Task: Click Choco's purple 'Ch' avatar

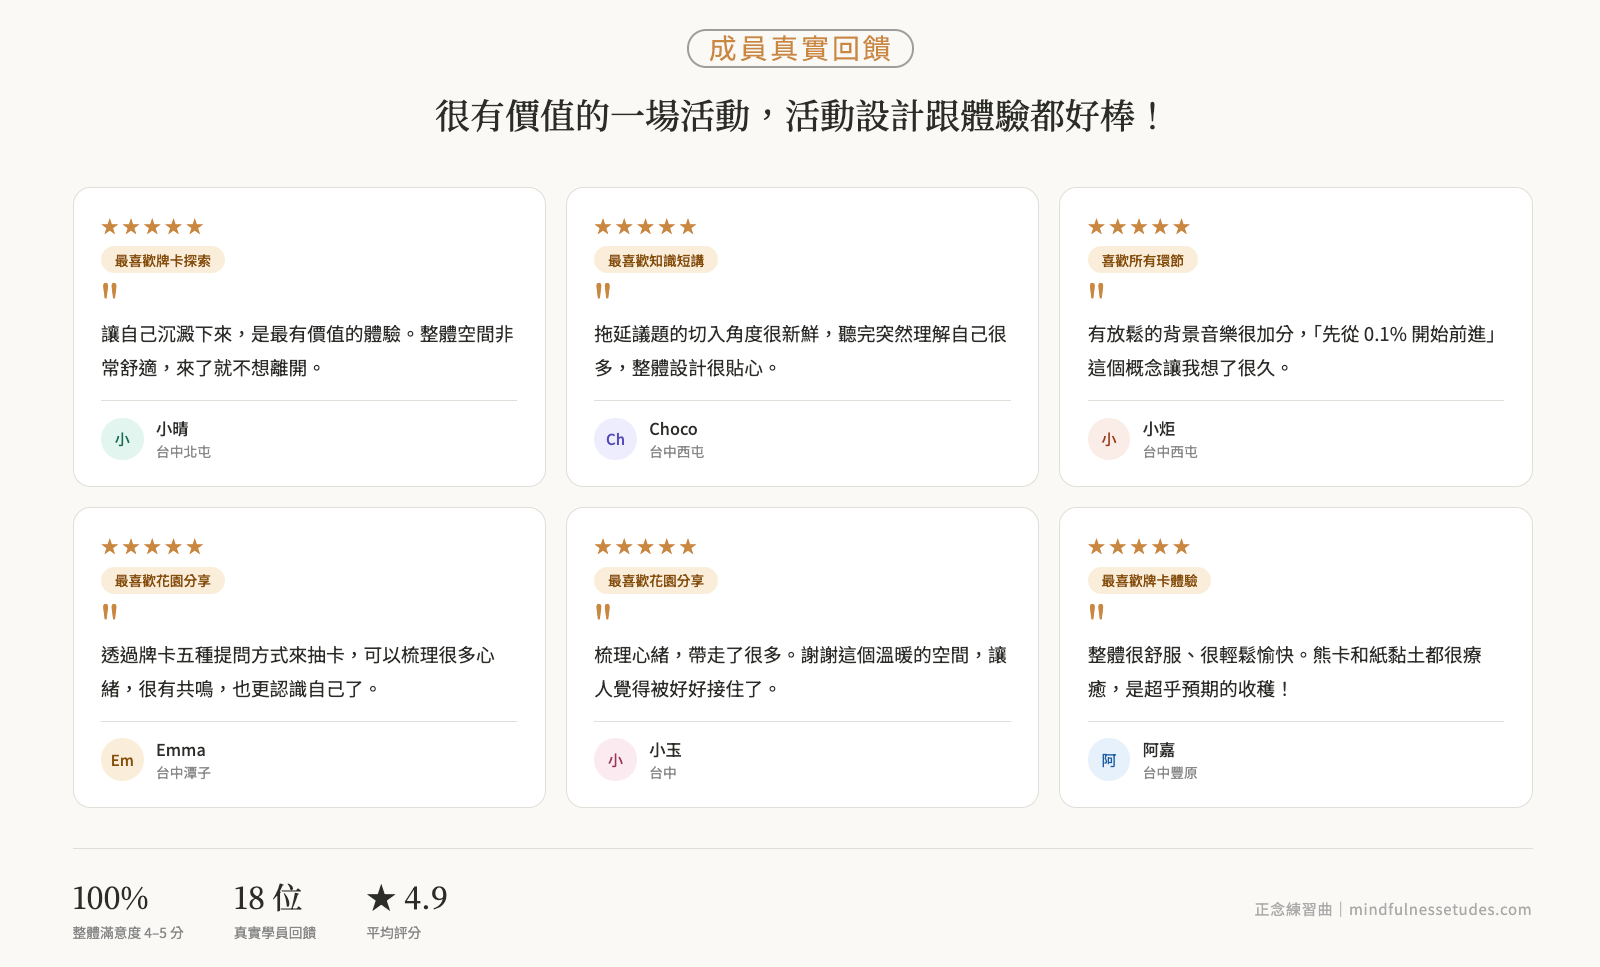Action: point(615,439)
